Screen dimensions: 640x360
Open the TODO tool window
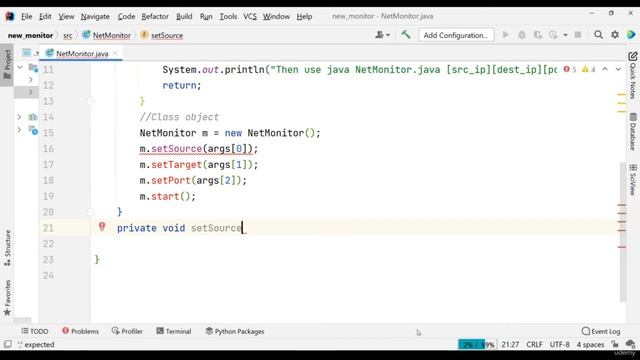35,331
